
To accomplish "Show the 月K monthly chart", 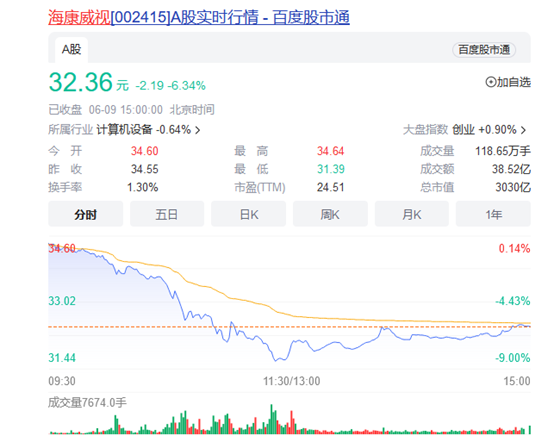I will pyautogui.click(x=412, y=214).
